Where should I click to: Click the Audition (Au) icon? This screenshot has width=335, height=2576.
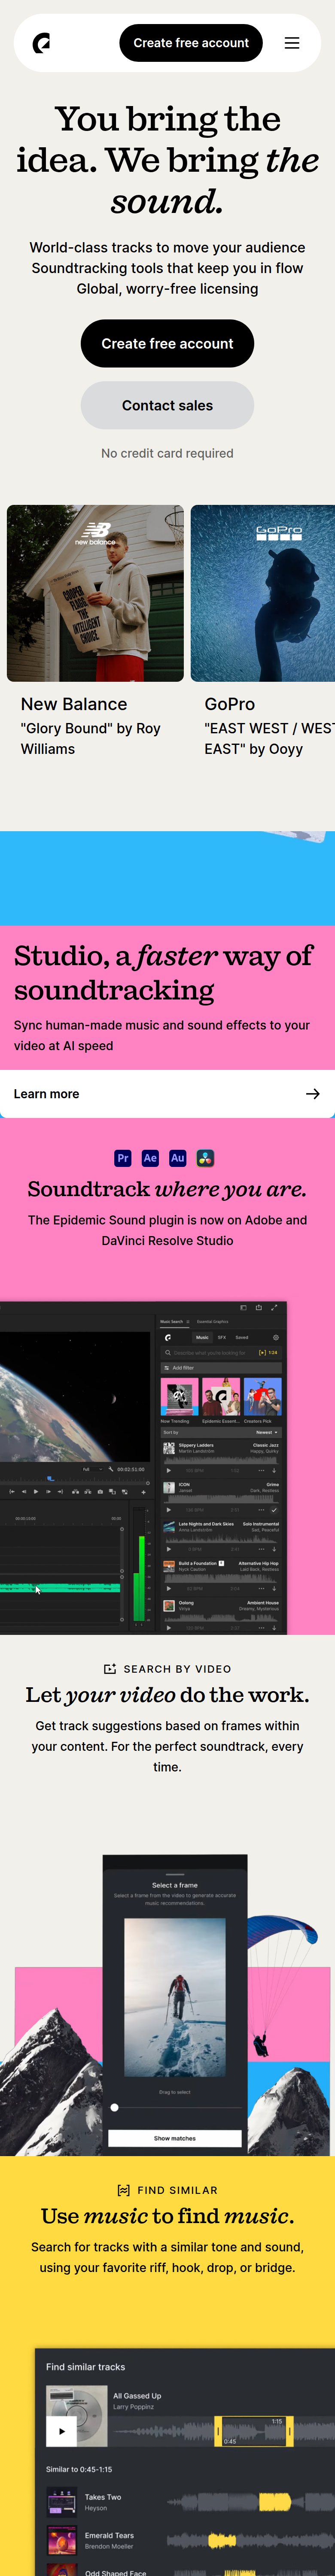pos(178,1158)
